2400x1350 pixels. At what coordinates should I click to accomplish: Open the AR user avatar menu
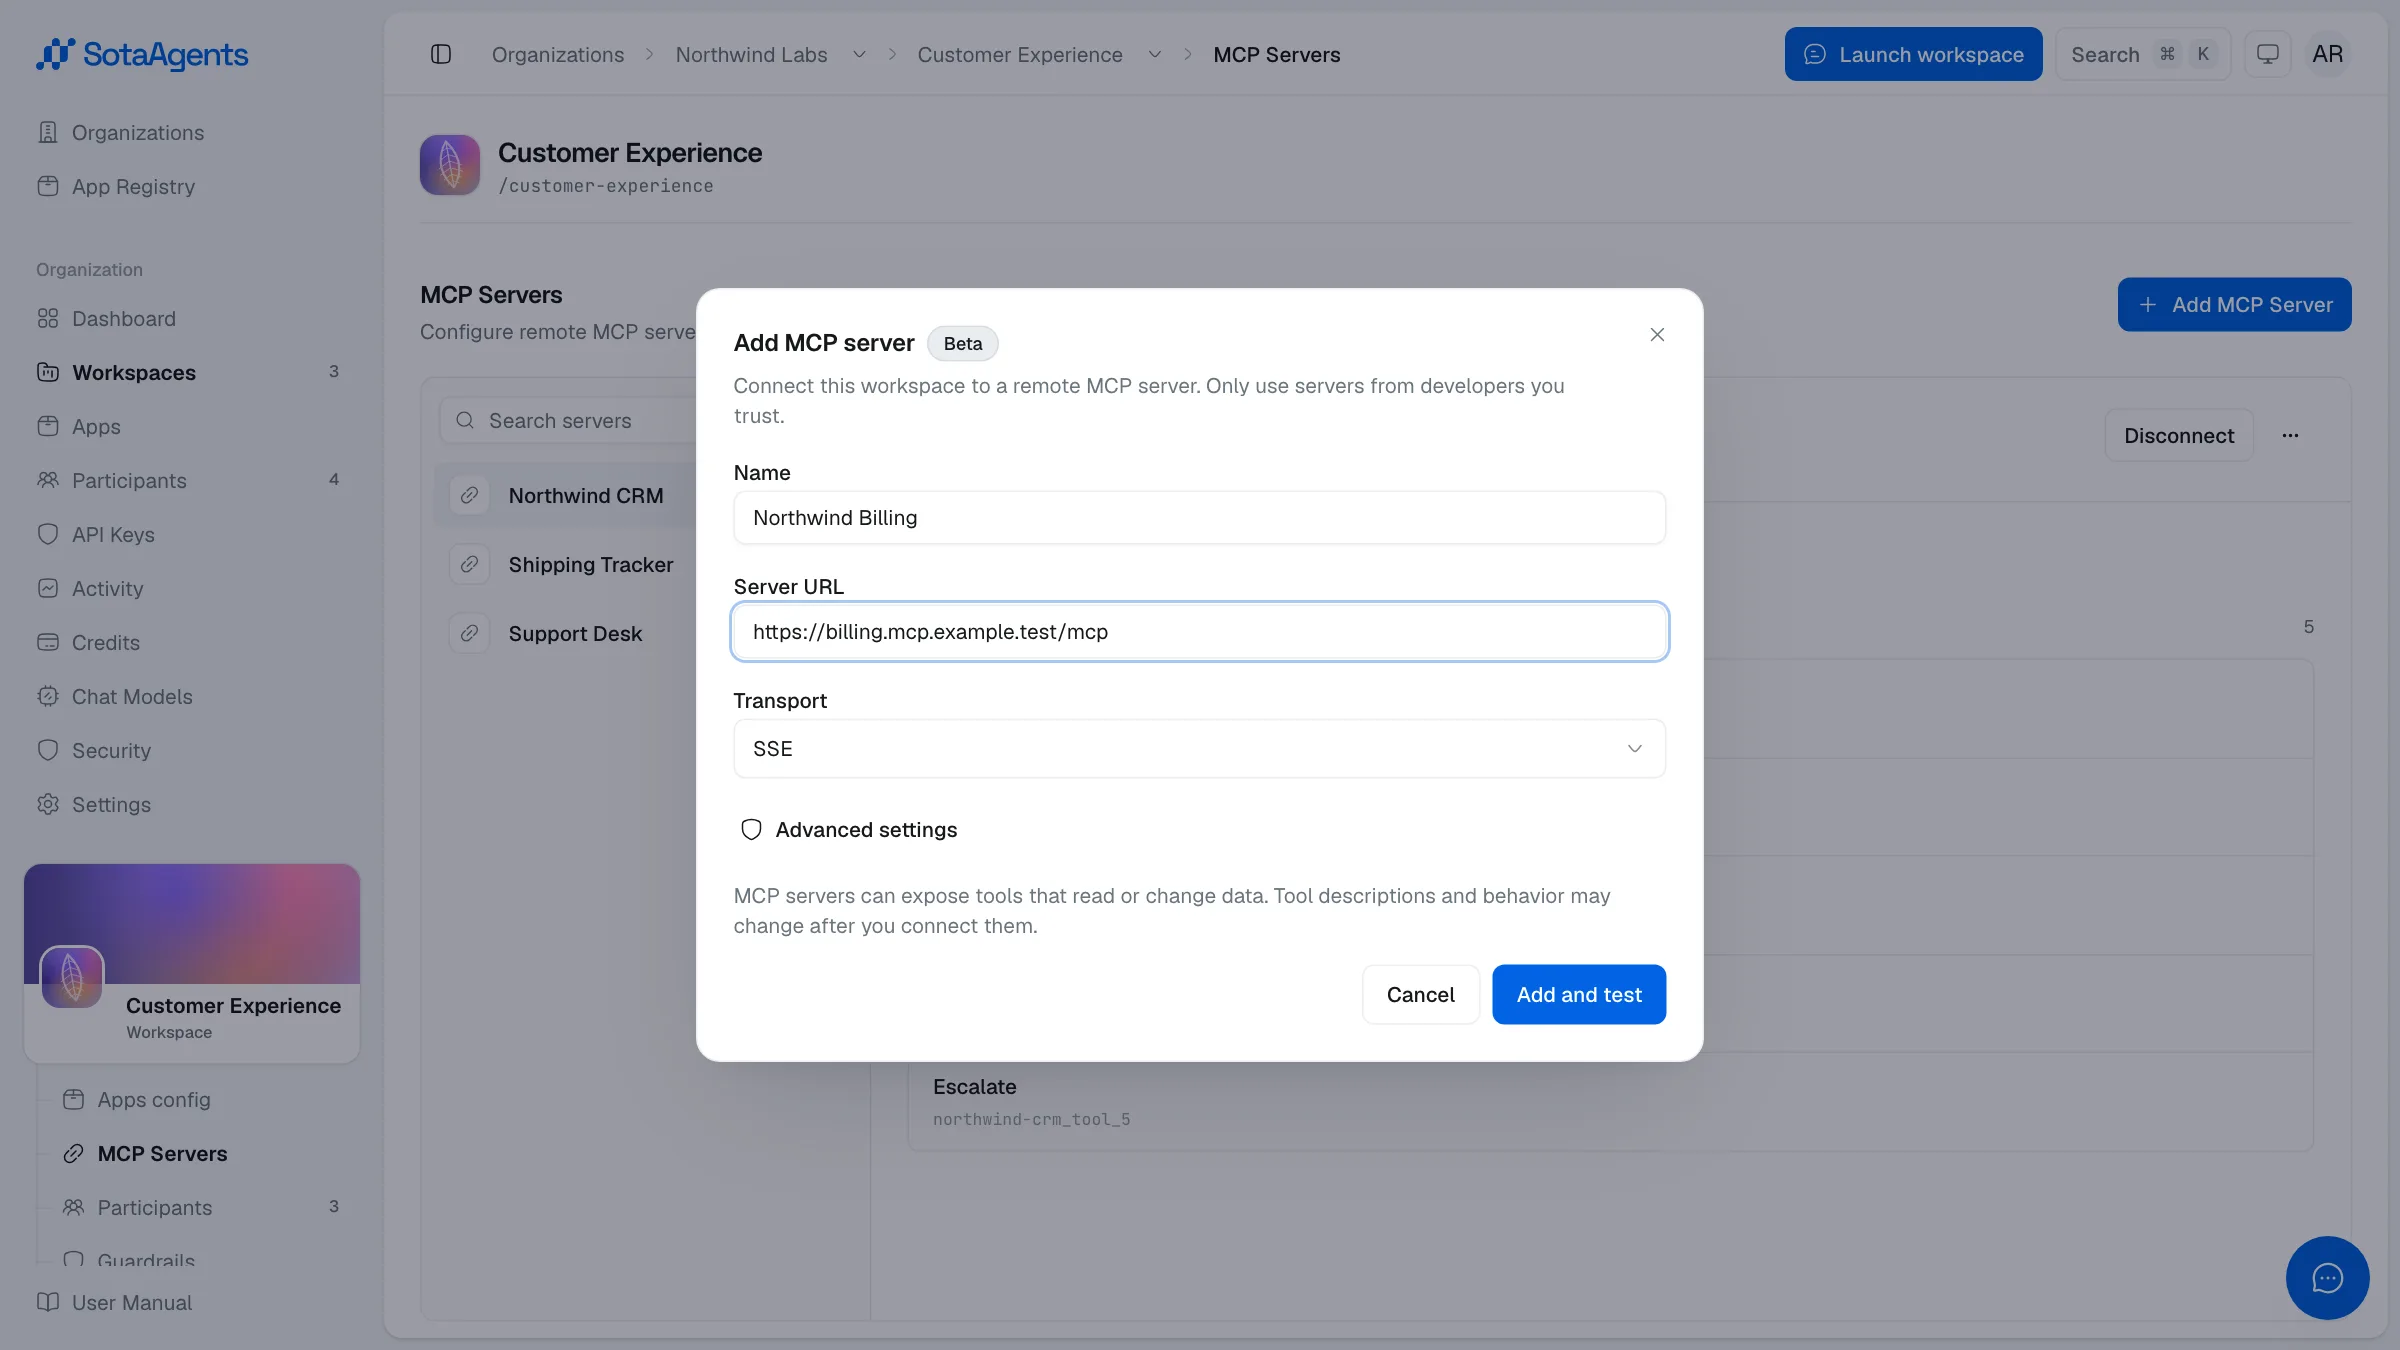[x=2328, y=54]
